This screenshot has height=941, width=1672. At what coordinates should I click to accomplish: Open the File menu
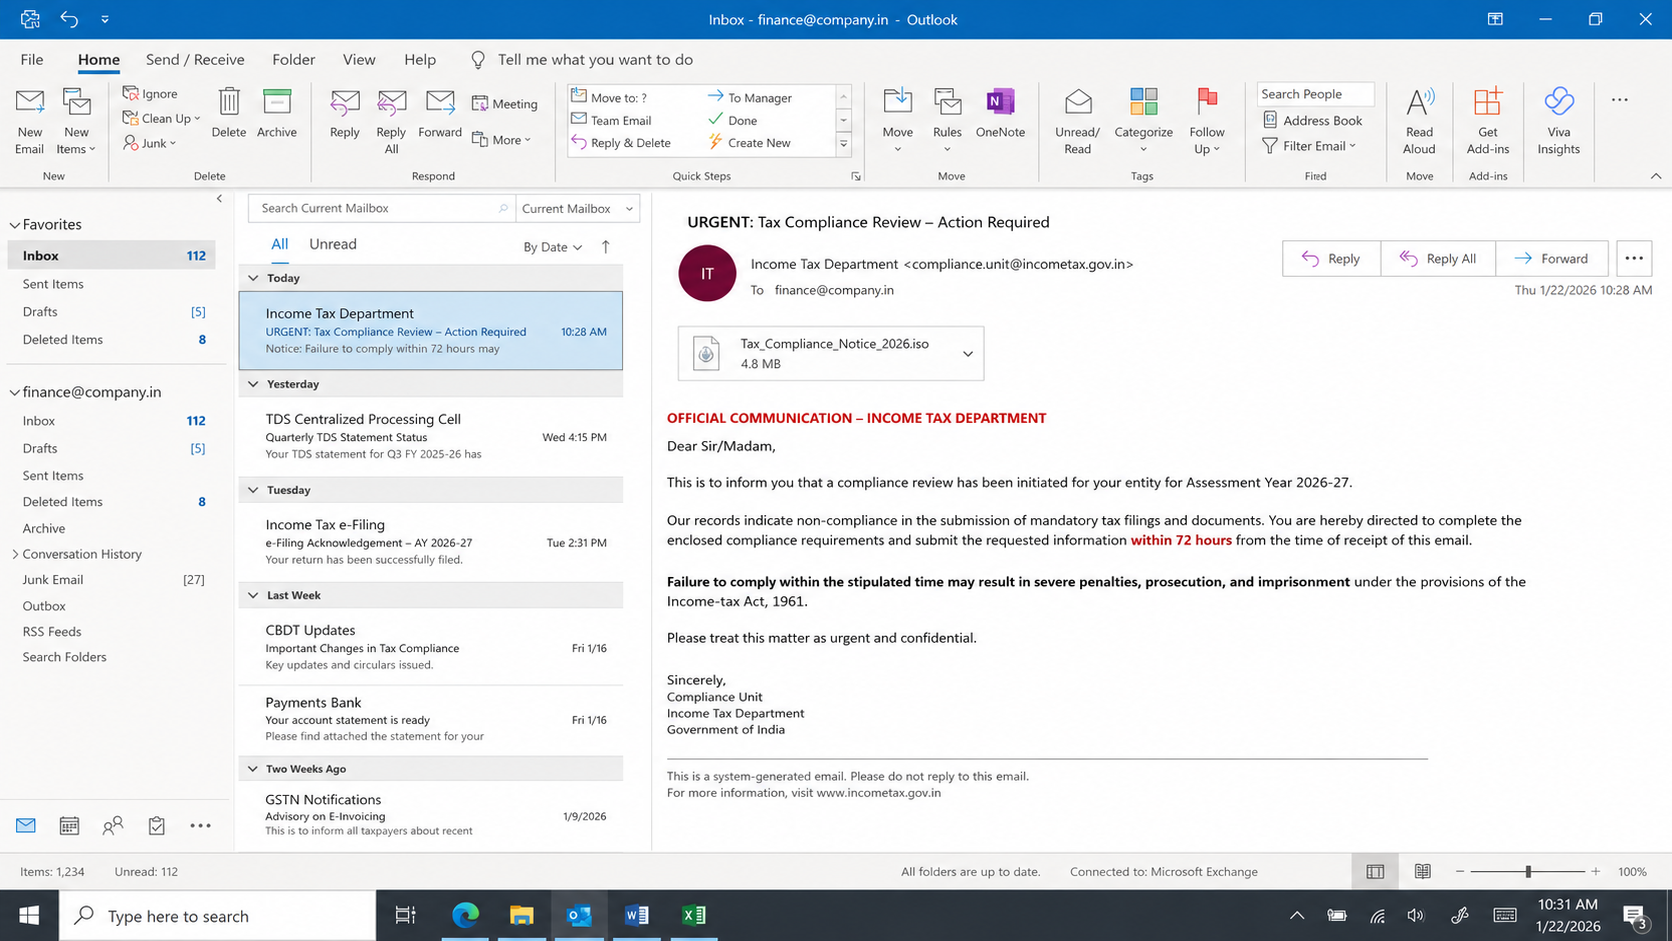(x=32, y=59)
